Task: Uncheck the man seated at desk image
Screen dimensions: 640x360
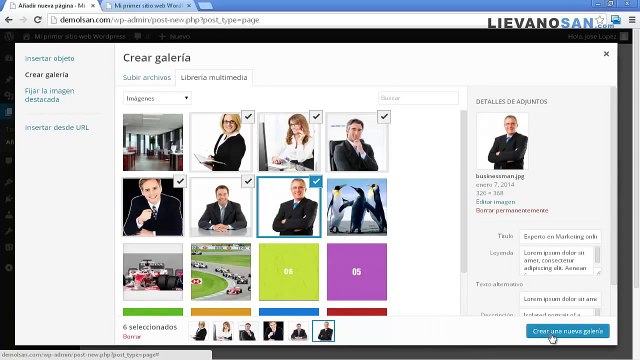Action: (248, 181)
